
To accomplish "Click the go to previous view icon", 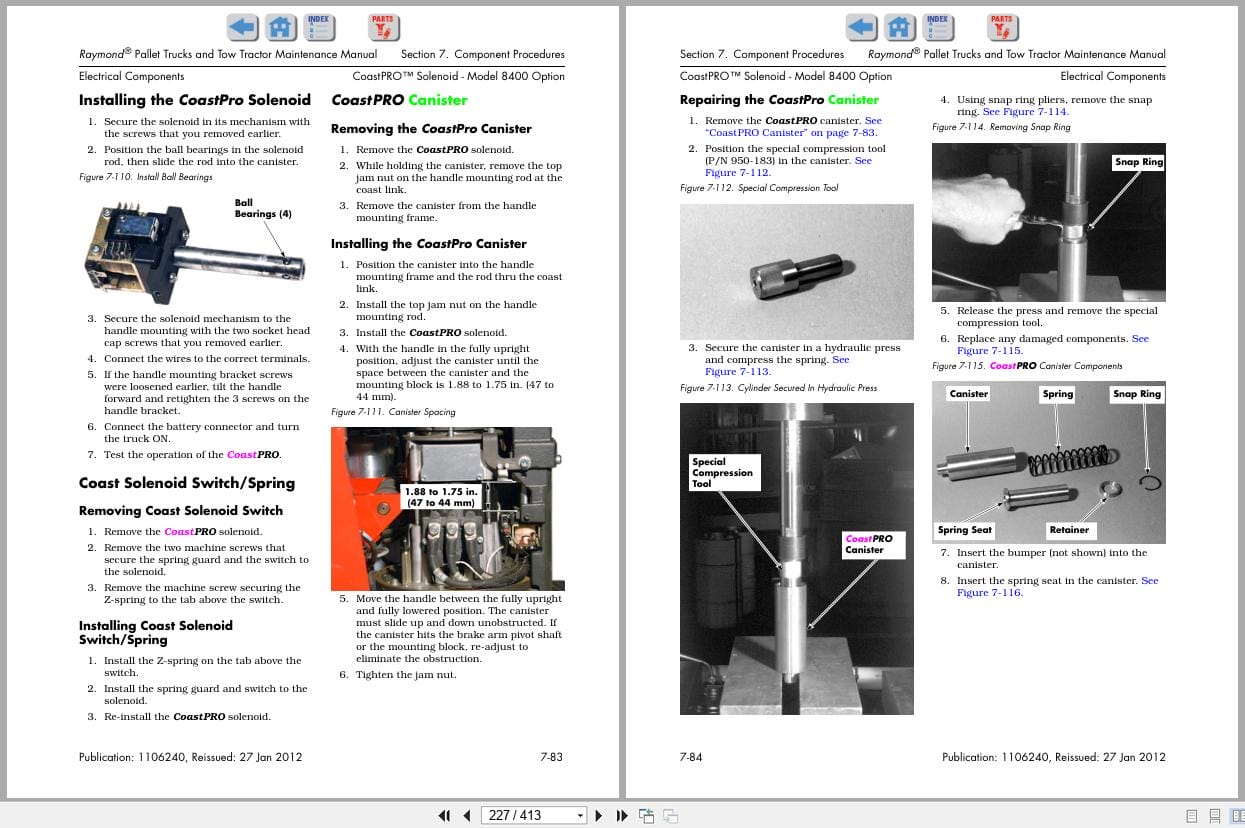I will [646, 816].
